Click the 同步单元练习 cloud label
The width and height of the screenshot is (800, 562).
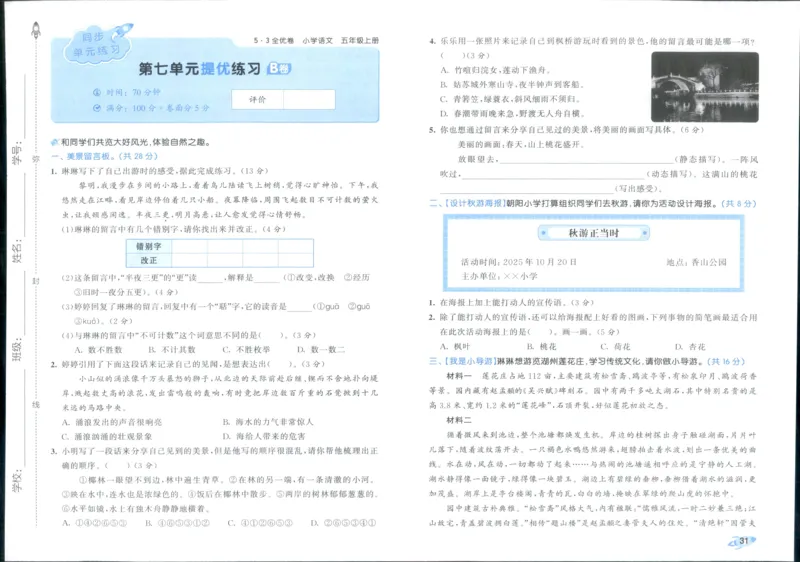coord(95,44)
